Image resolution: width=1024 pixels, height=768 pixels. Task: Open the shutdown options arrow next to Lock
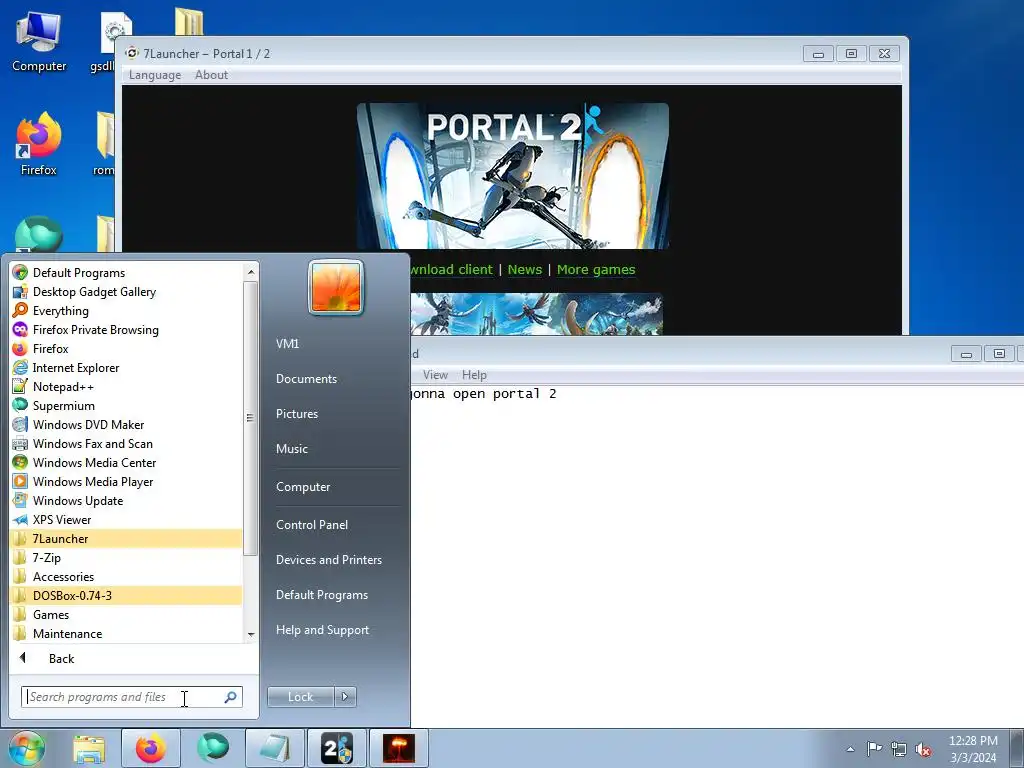pos(345,697)
